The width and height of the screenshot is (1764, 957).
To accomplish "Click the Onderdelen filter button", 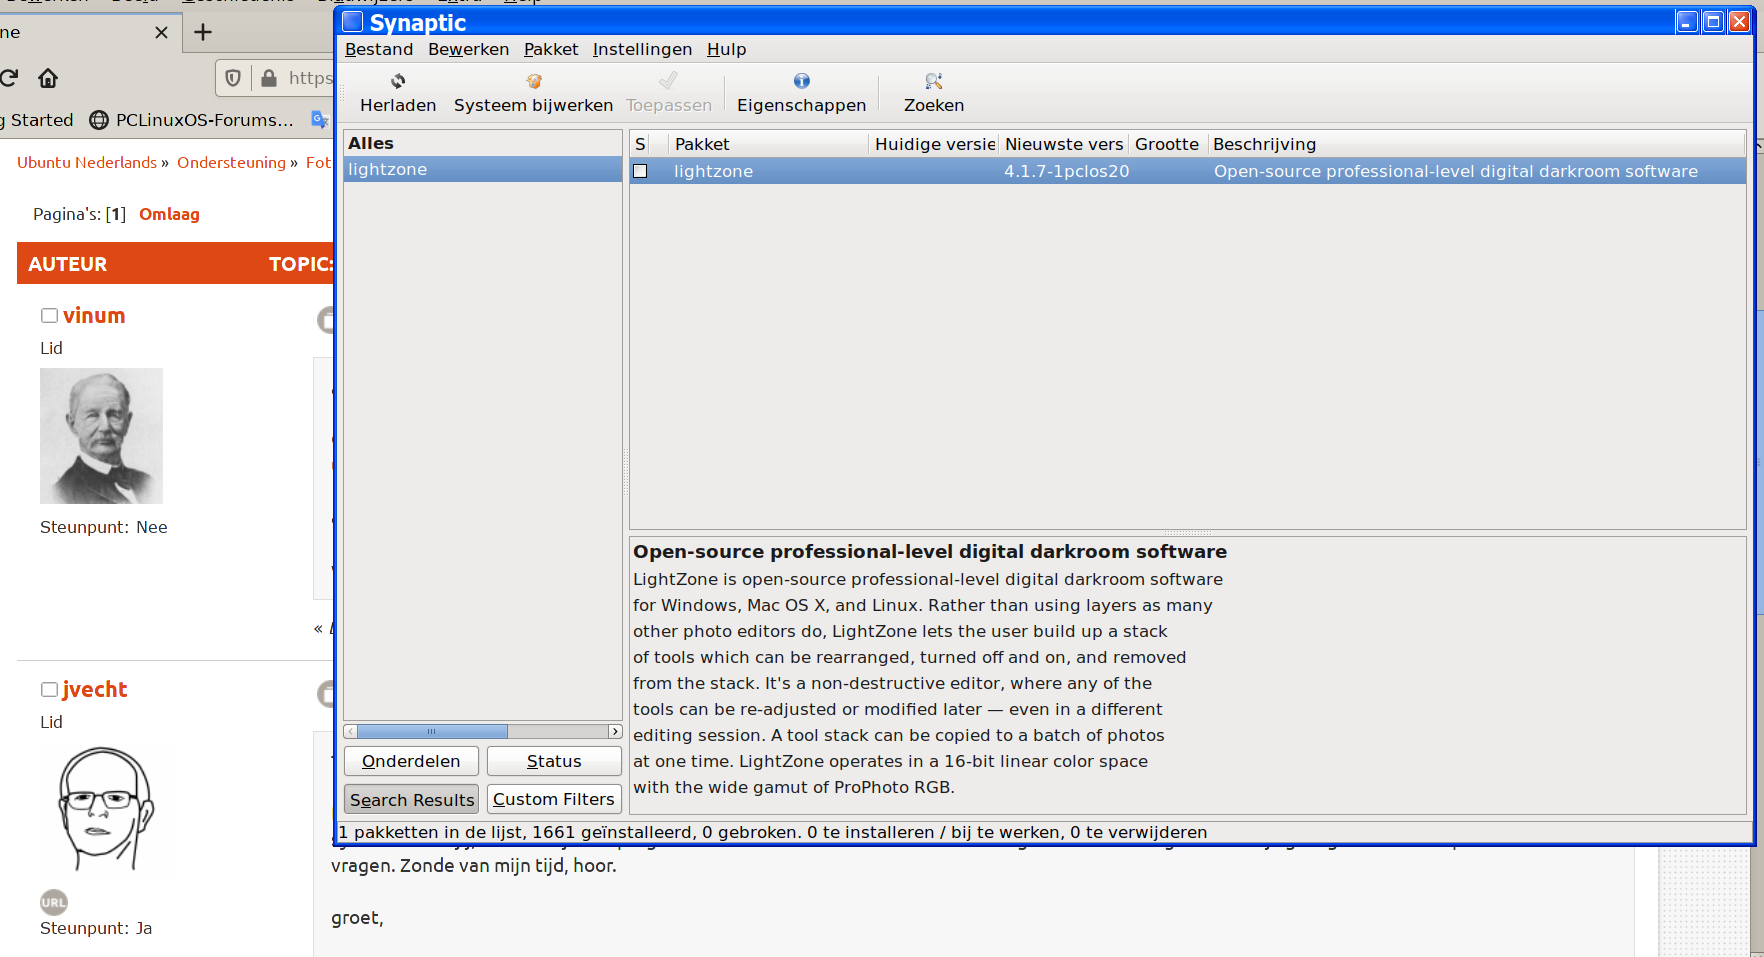I will [x=411, y=761].
